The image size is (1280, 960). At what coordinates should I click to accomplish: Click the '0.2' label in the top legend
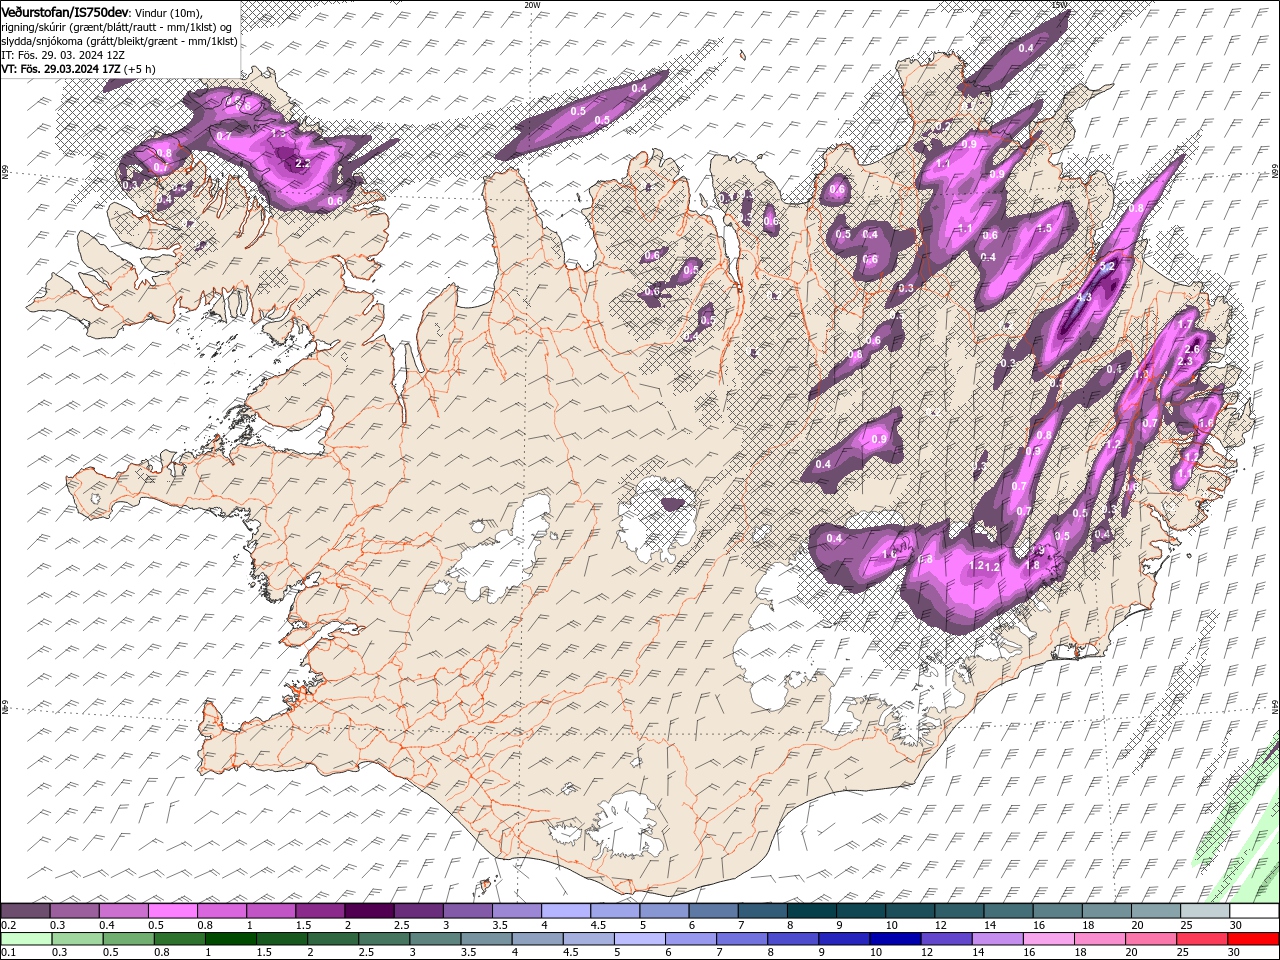click(8, 925)
